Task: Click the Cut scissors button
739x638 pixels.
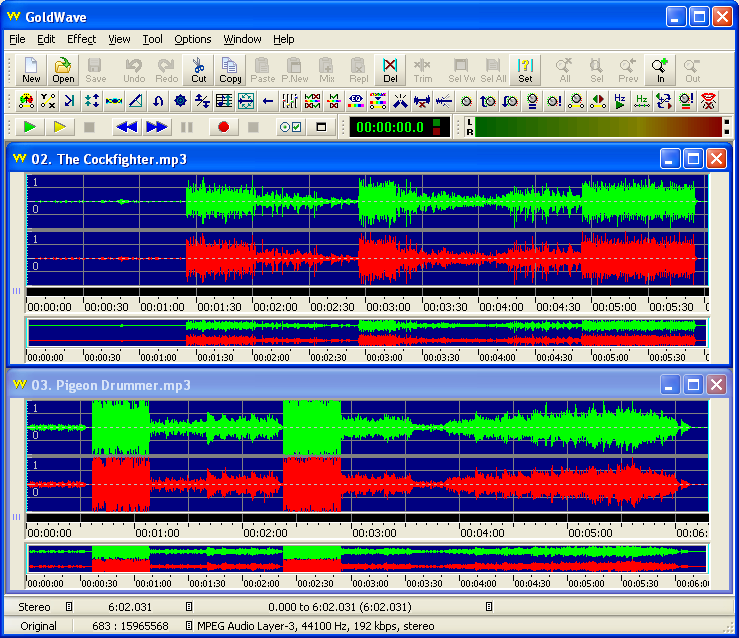Action: tap(198, 70)
